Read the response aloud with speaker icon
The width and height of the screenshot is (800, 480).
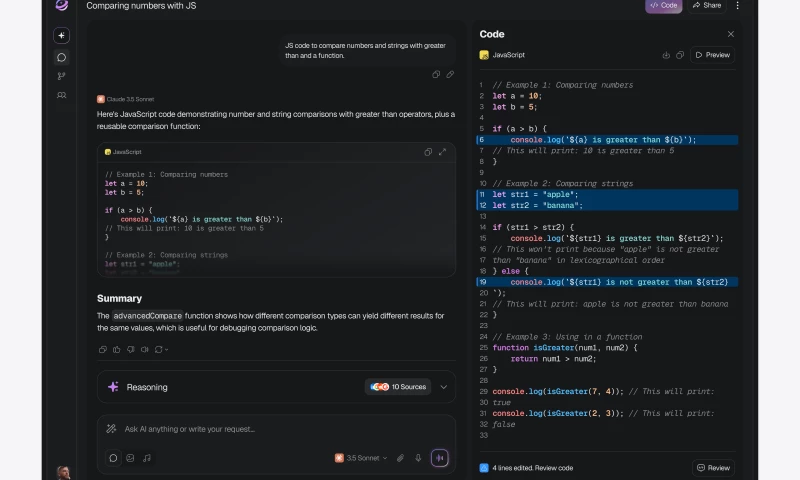click(x=144, y=349)
